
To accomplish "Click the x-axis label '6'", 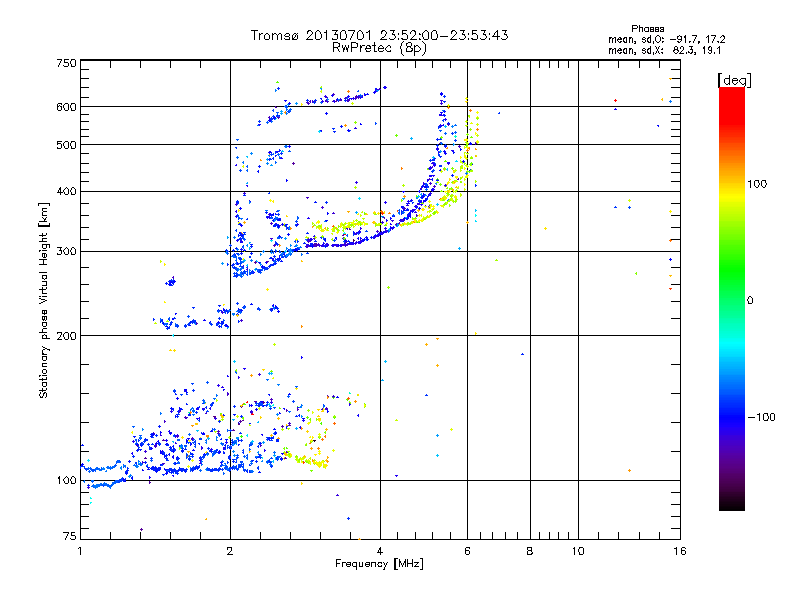I will [x=467, y=551].
